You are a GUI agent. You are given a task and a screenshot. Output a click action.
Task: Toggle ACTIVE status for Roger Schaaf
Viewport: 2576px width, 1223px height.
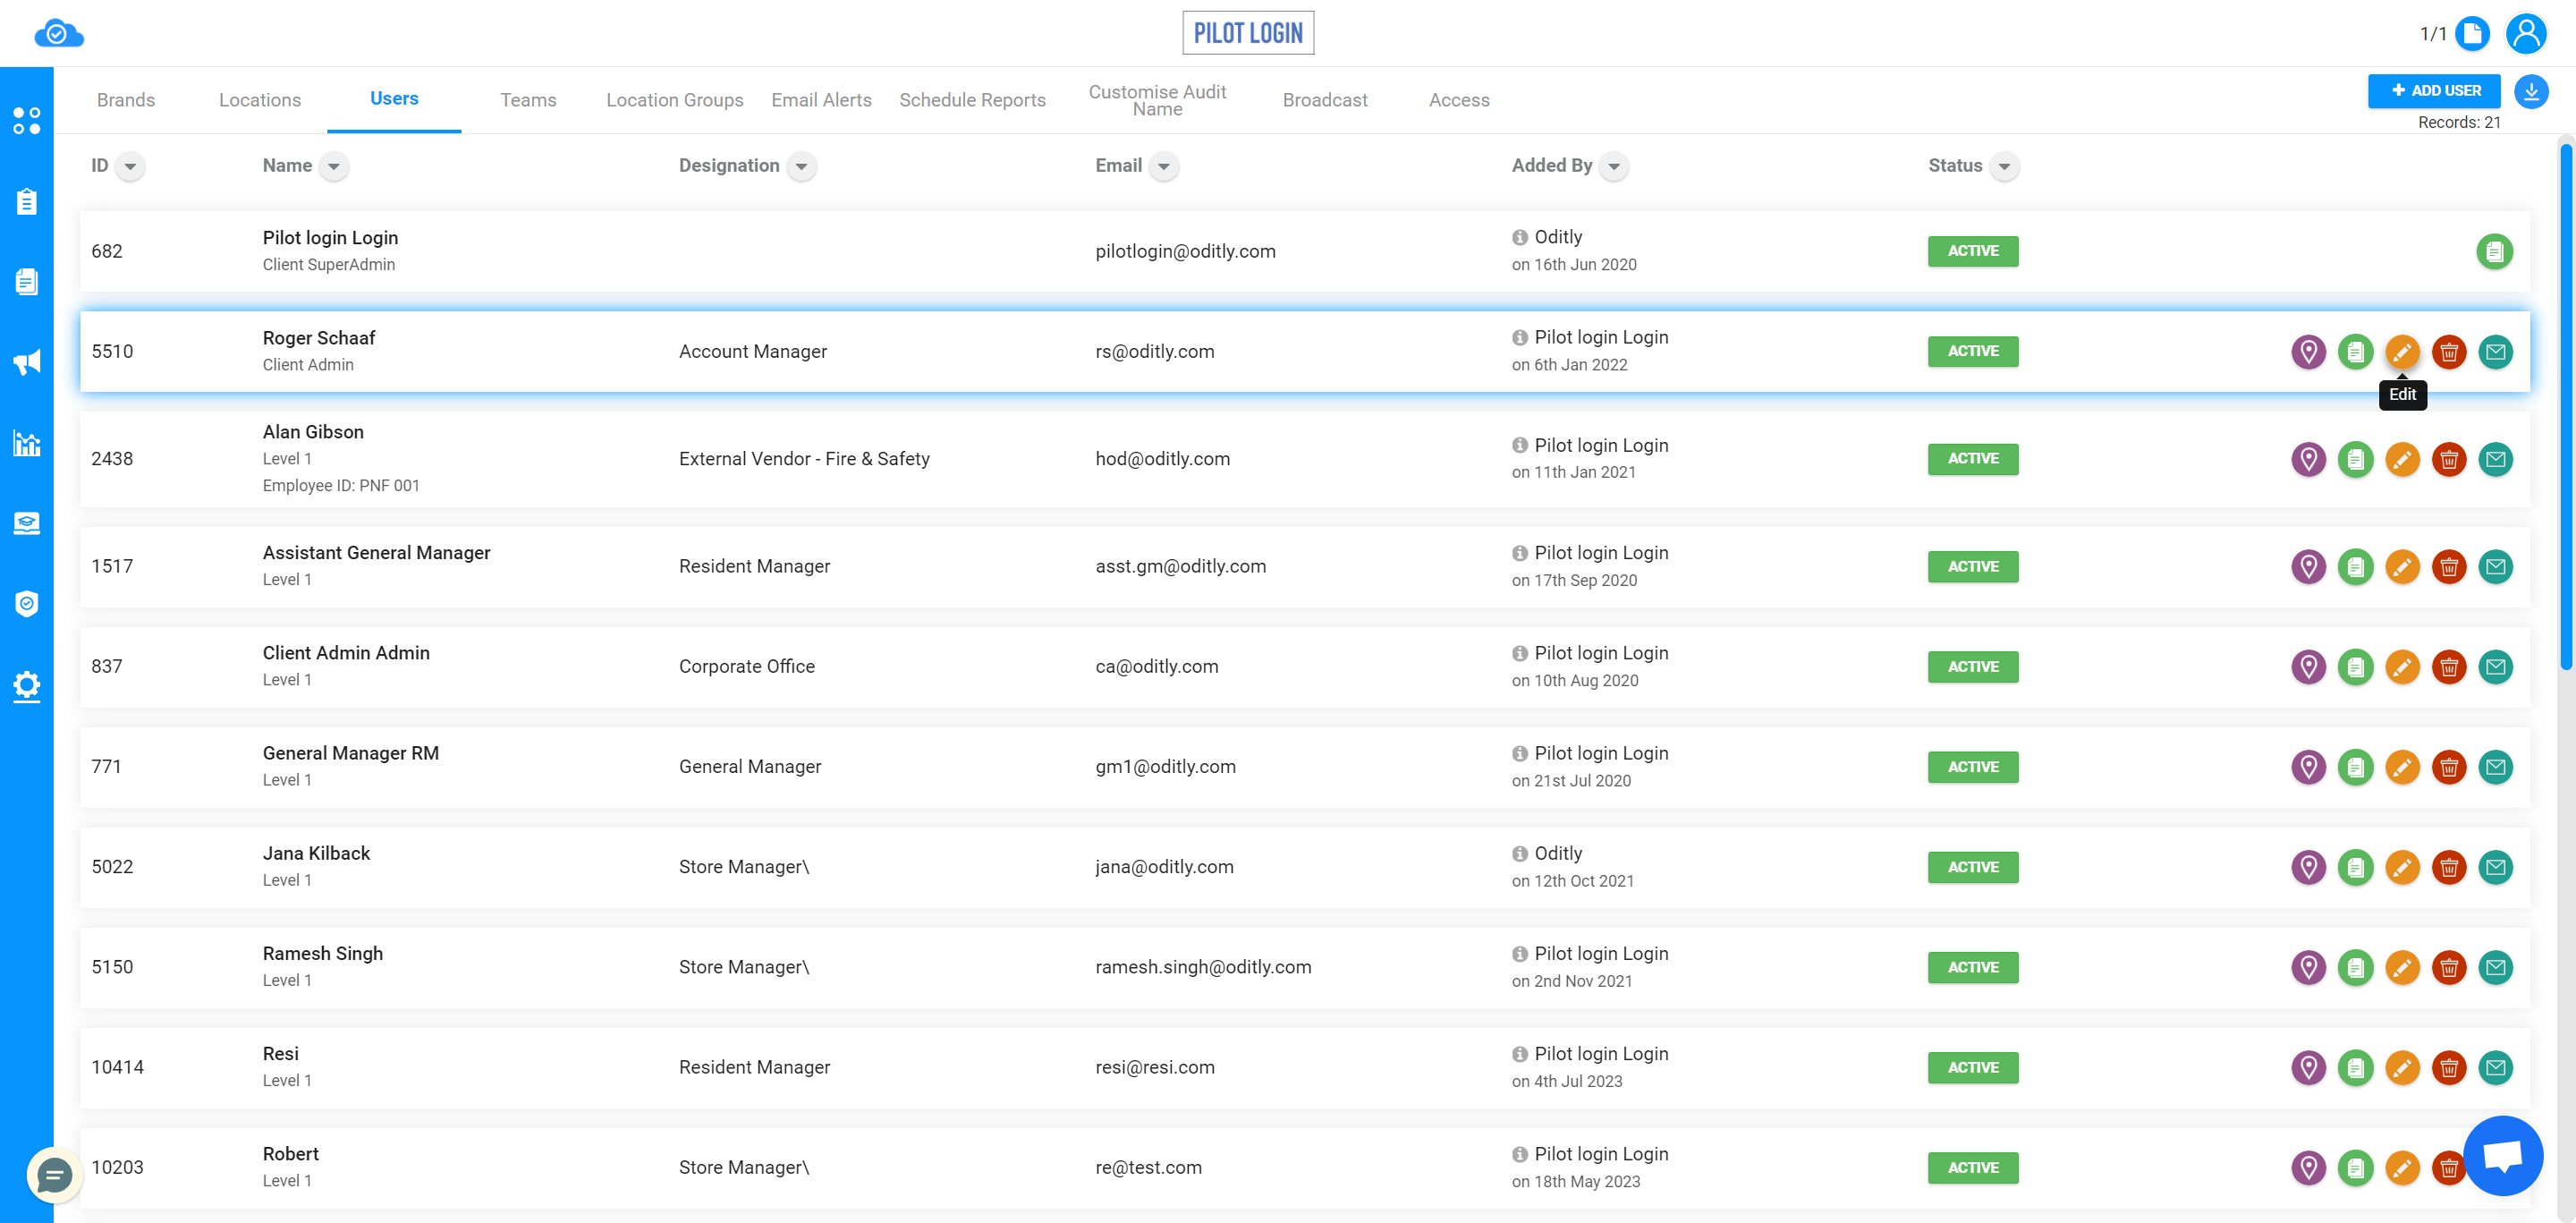[x=1973, y=350]
